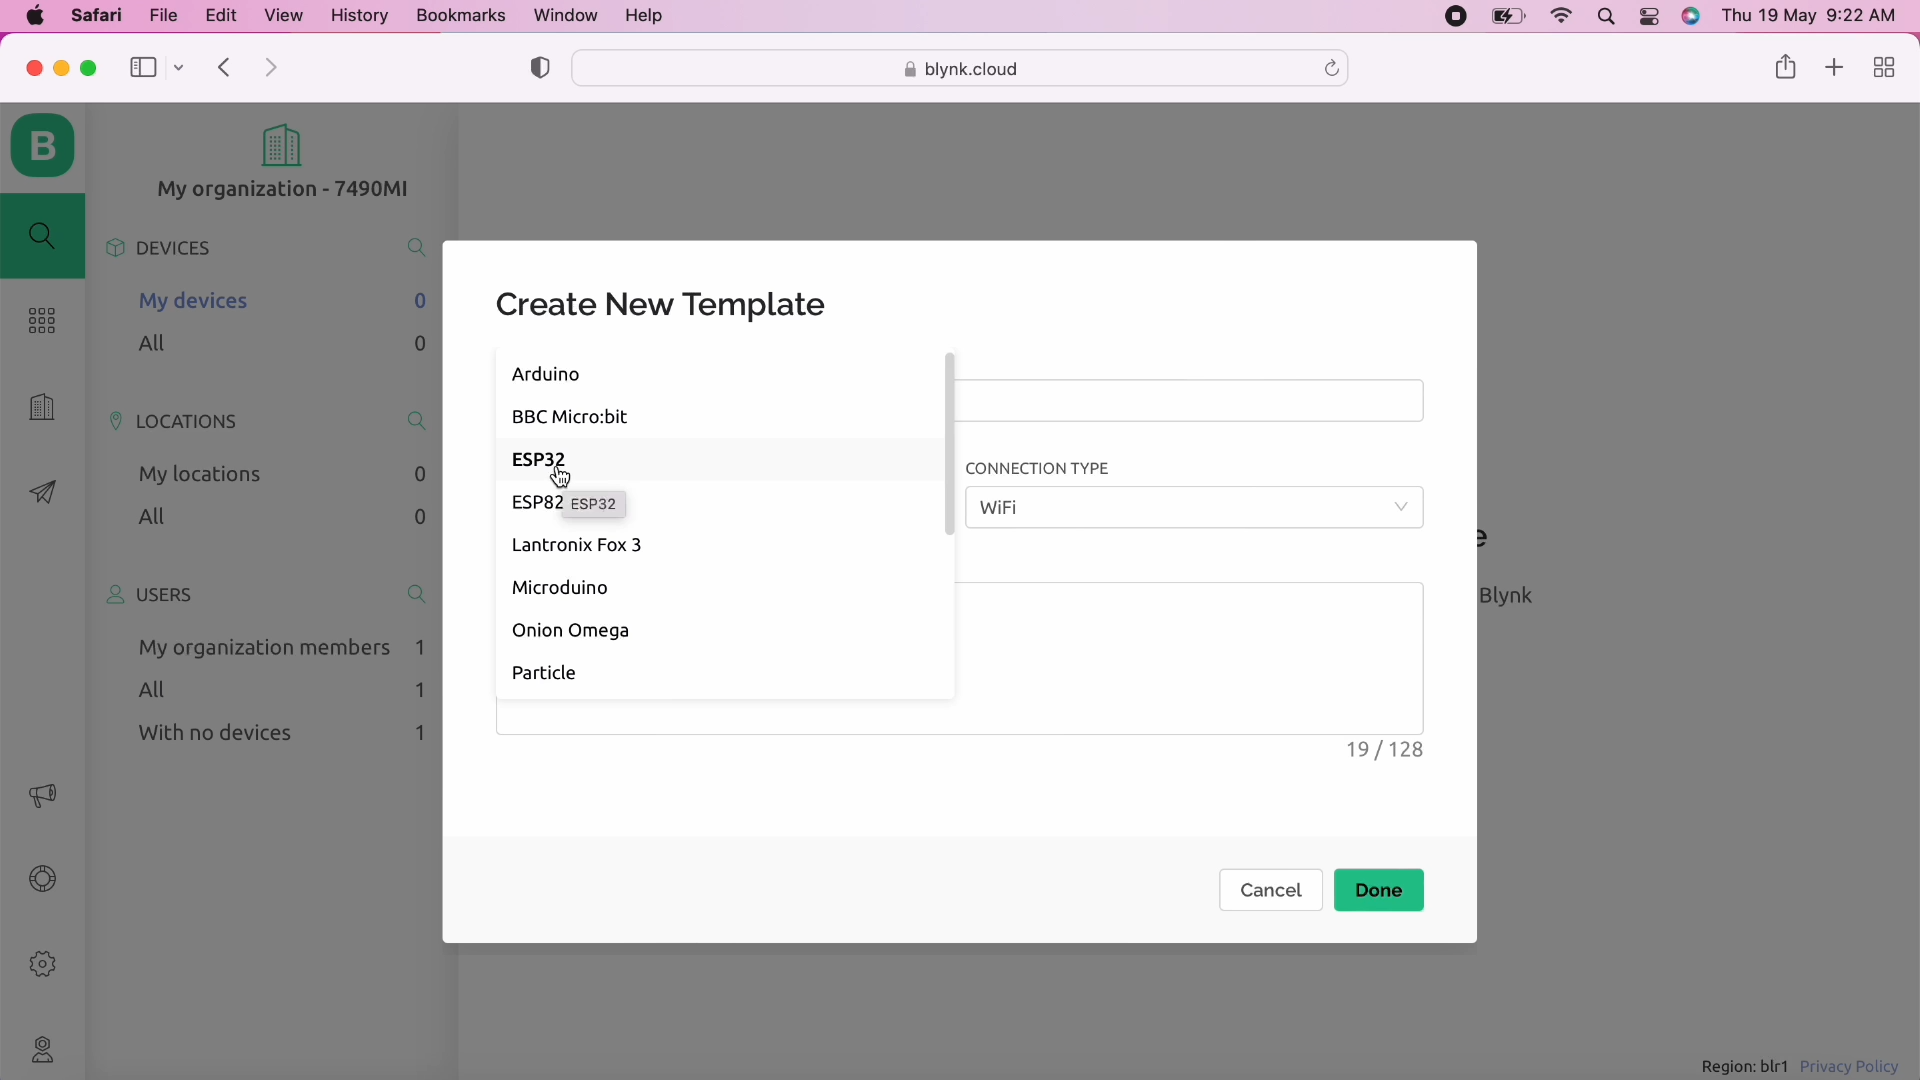Click the hardware list scrollbar
Viewport: 1920px width, 1080px height.
[x=950, y=446]
